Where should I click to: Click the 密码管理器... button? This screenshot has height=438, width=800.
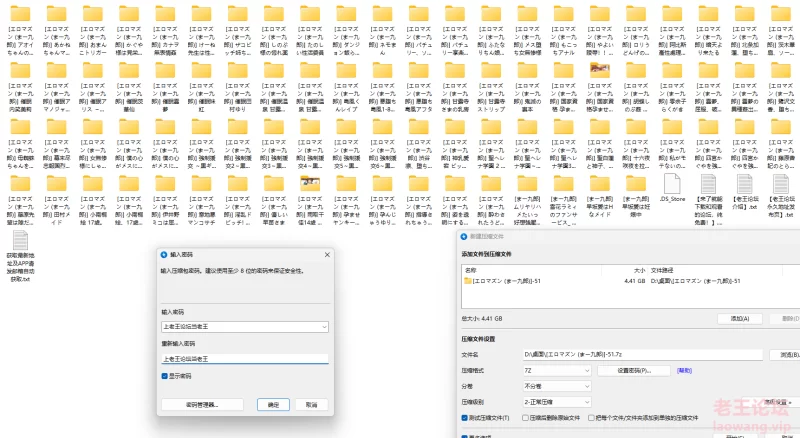[202, 404]
